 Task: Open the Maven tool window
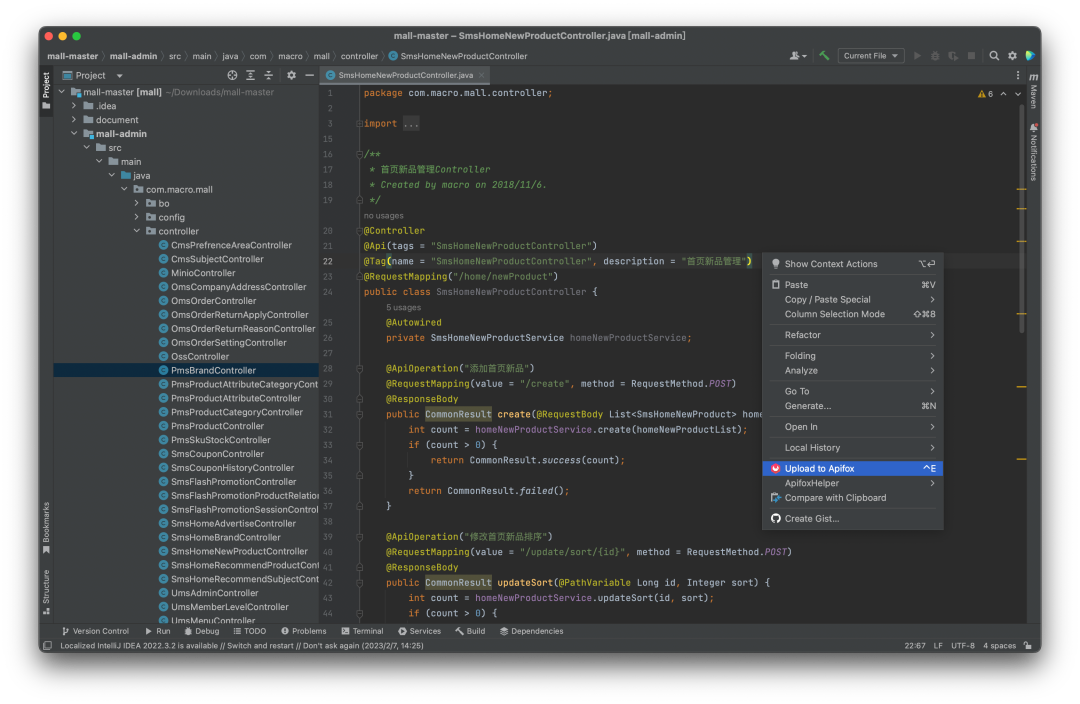1033,92
